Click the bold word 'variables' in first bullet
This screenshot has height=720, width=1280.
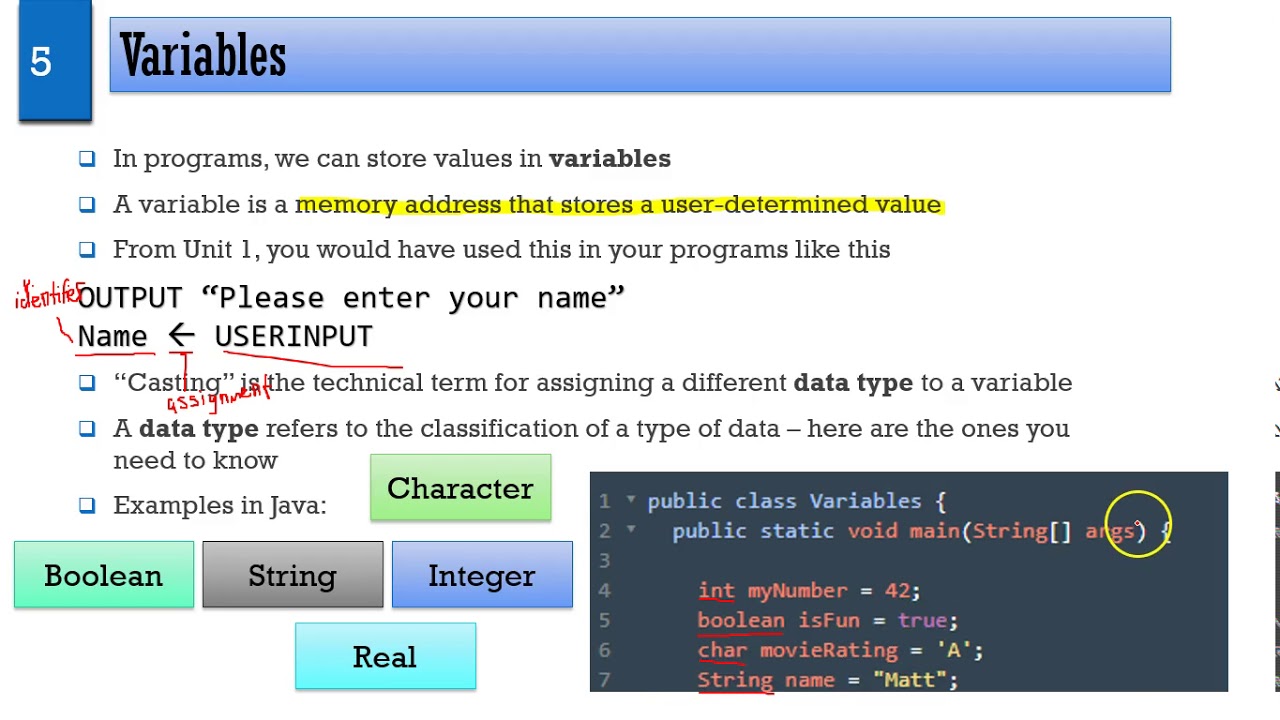pyautogui.click(x=610, y=158)
